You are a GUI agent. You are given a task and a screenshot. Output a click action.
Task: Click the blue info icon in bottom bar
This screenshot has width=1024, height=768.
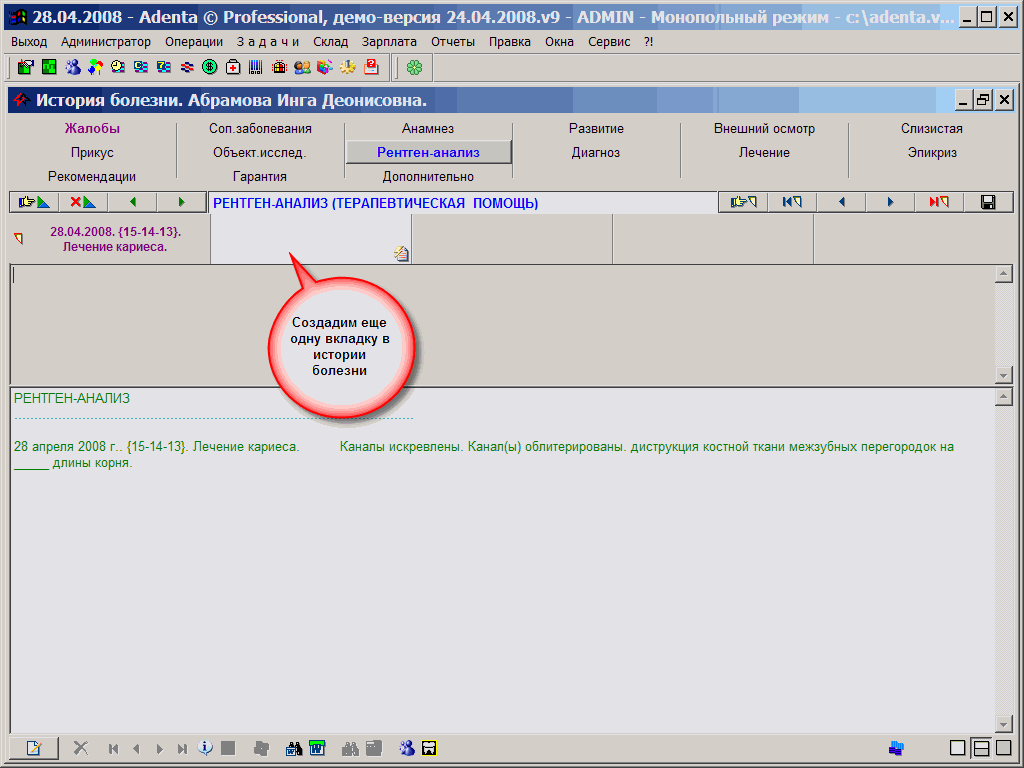coord(205,747)
